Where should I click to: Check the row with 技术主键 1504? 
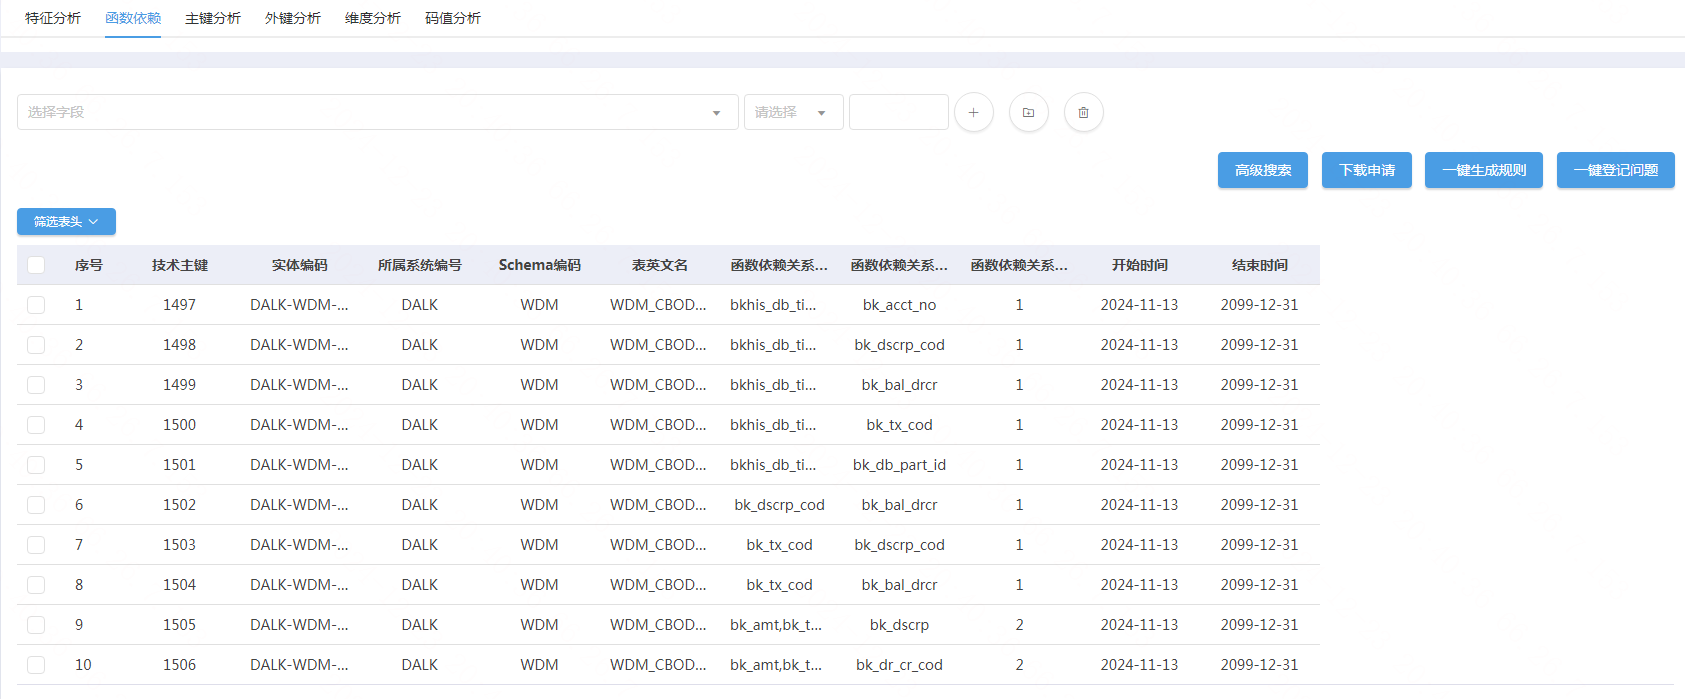click(36, 585)
